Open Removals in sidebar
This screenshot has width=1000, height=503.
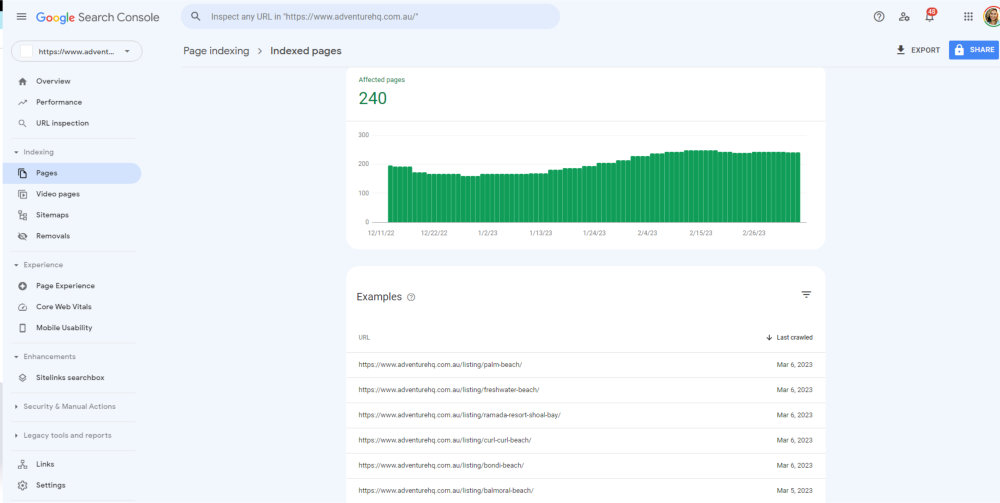pos(53,236)
